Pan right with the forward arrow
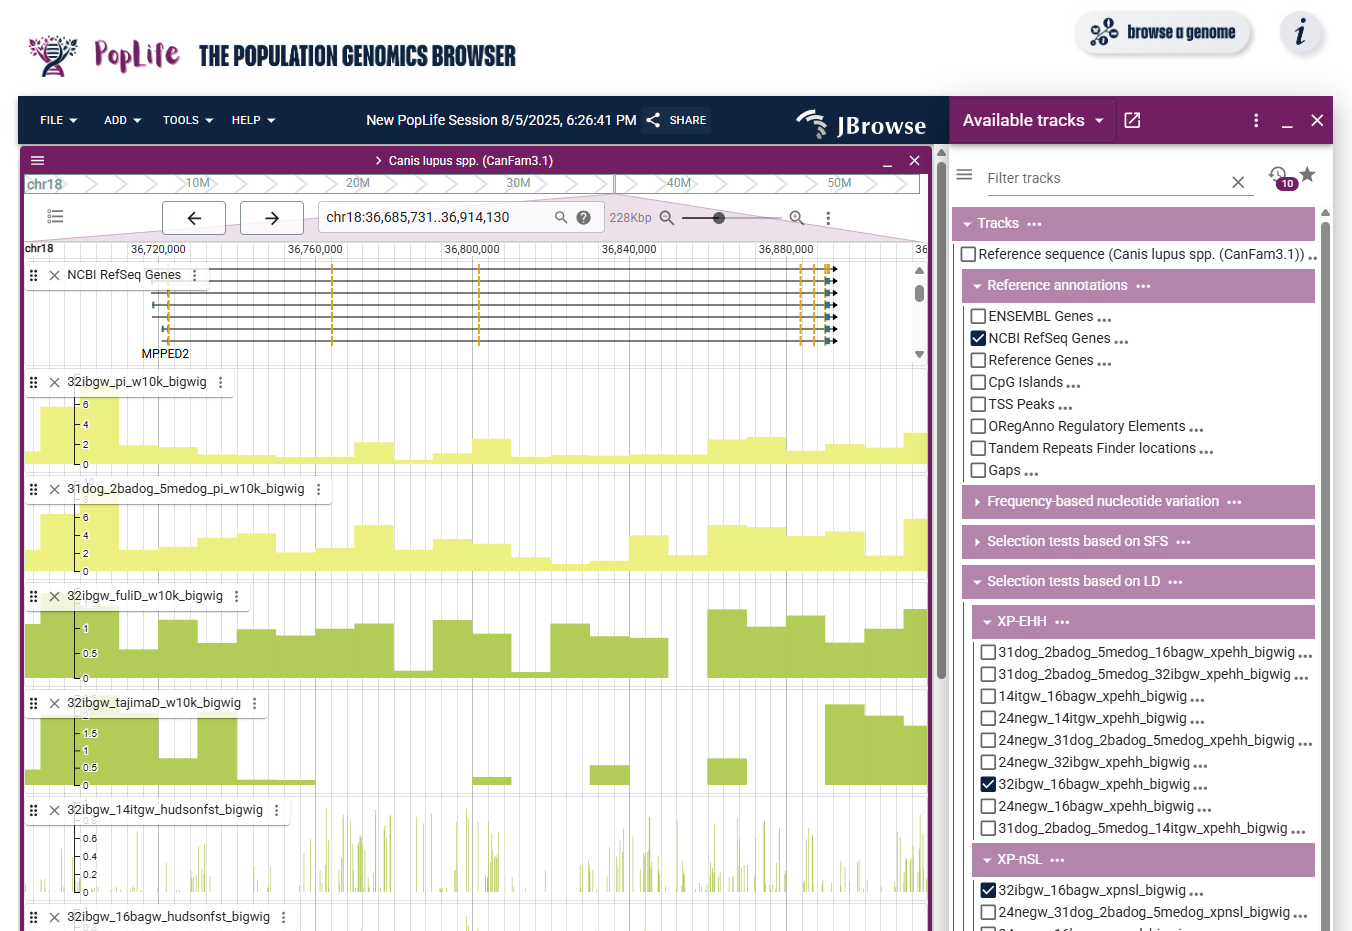The width and height of the screenshot is (1352, 931). (272, 218)
